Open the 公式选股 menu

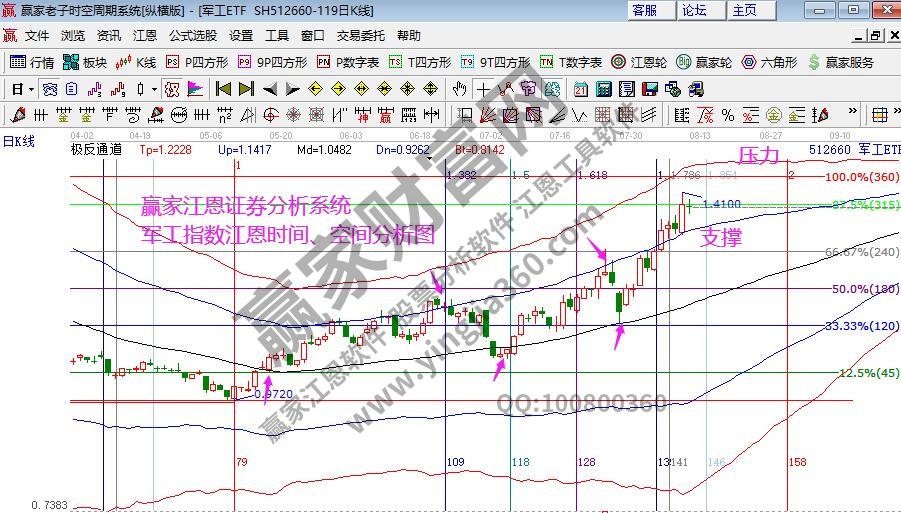193,35
